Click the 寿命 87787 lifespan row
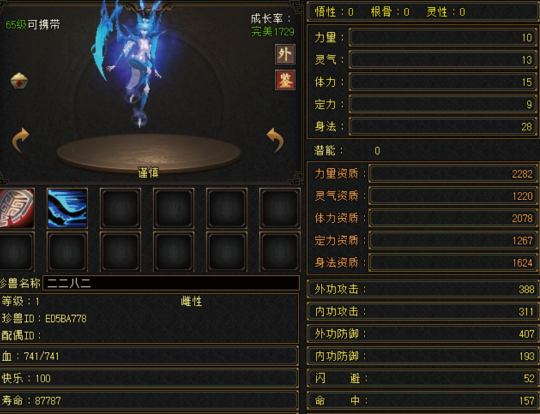 149,400
